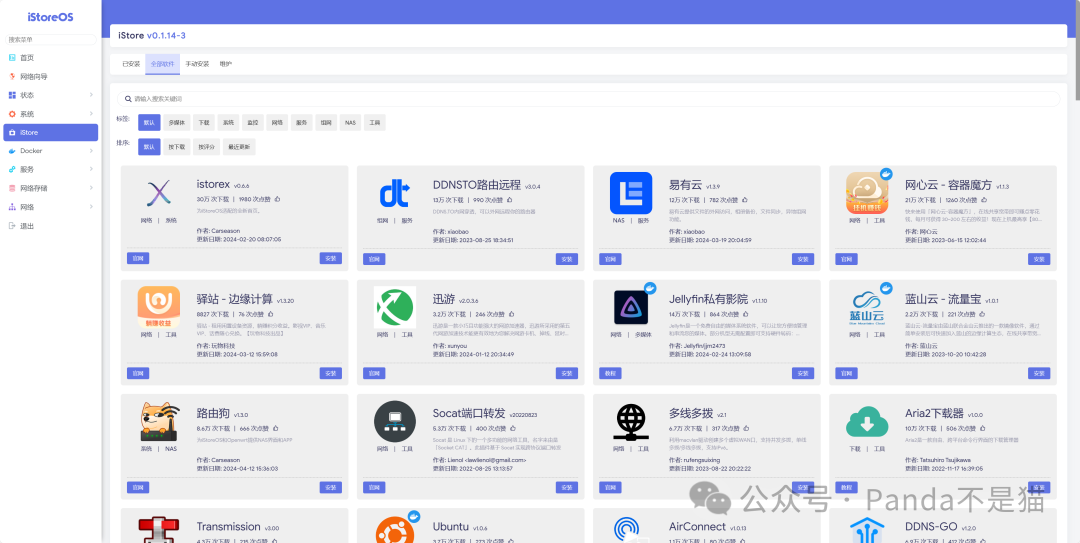The width and height of the screenshot is (1080, 543).
Task: Click the 驿站 边缘计算 orange icon
Action: click(x=158, y=307)
